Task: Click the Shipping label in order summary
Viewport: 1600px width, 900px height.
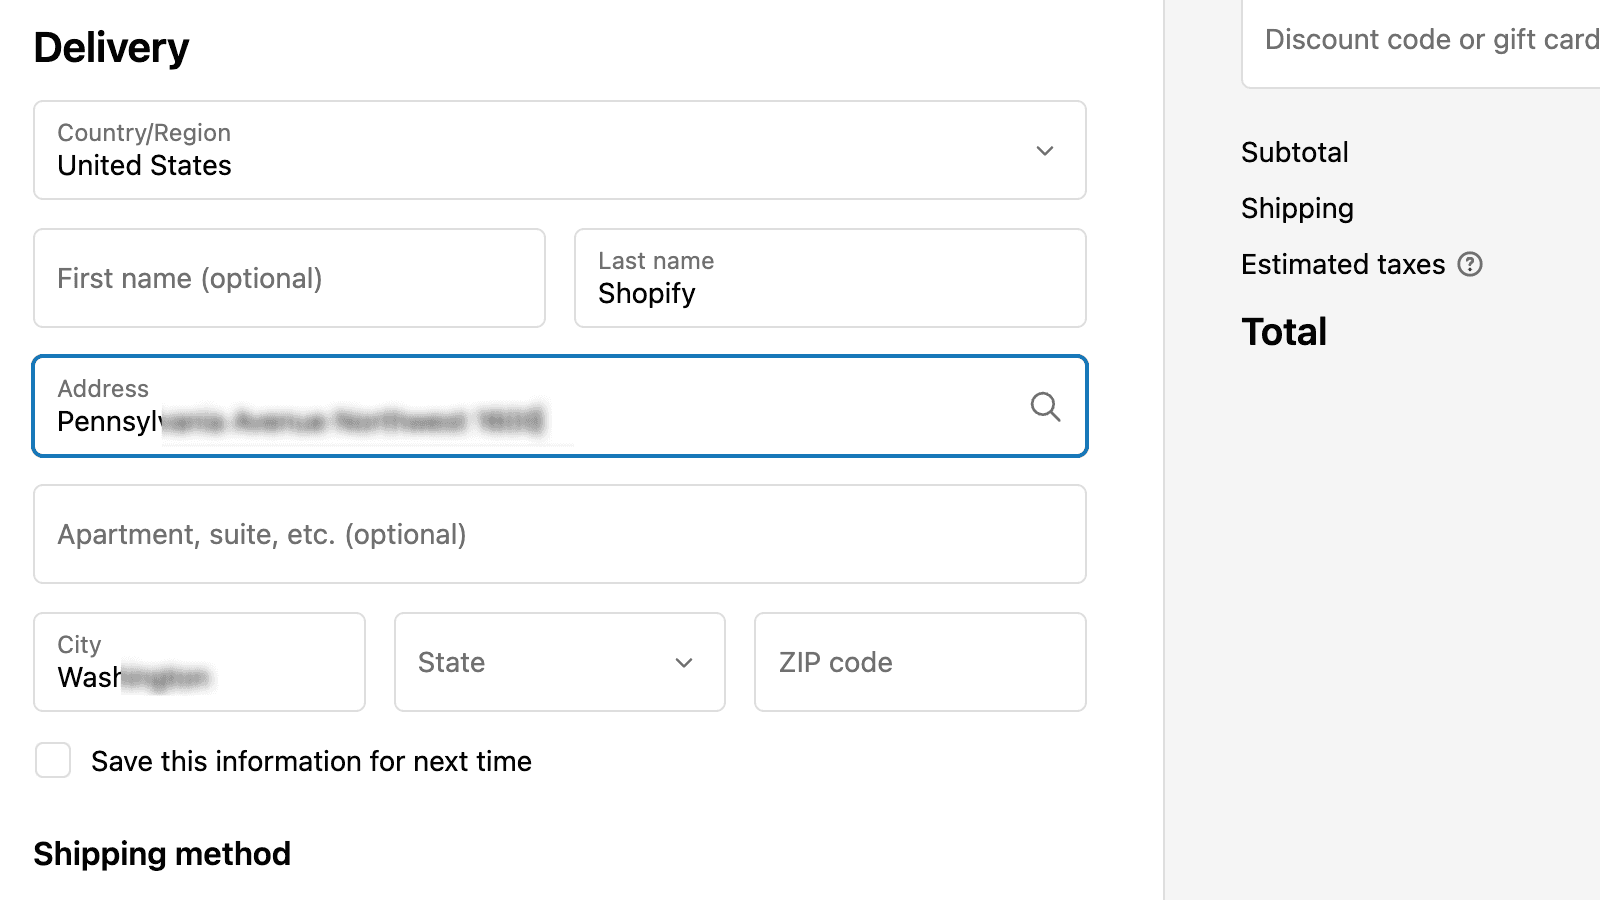Action: pos(1297,208)
